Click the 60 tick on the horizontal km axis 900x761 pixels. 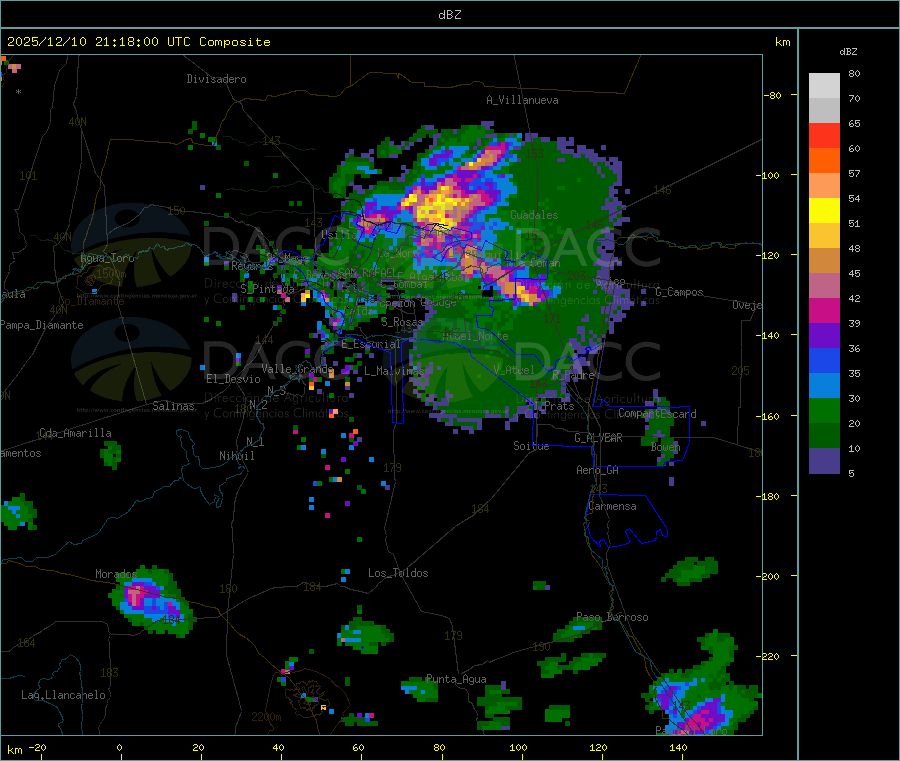tap(358, 747)
